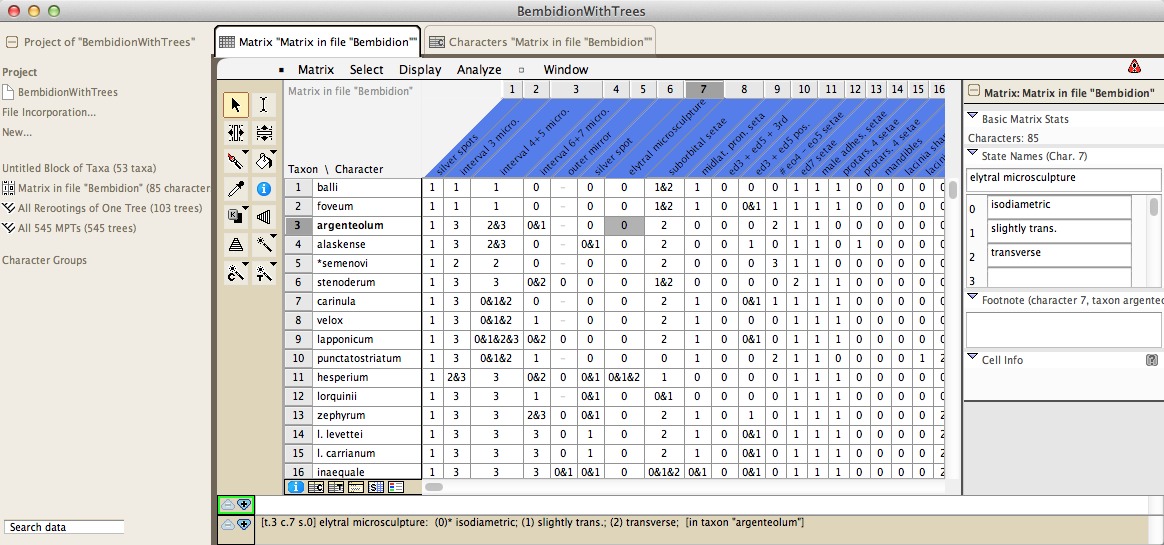Open the Analyze menu

pyautogui.click(x=479, y=70)
